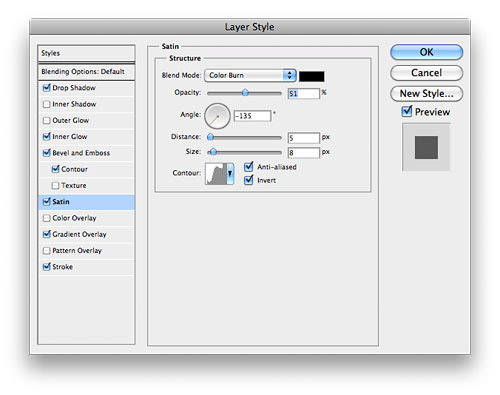This screenshot has height=395, width=500.
Task: Click the New Style... button
Action: (x=427, y=94)
